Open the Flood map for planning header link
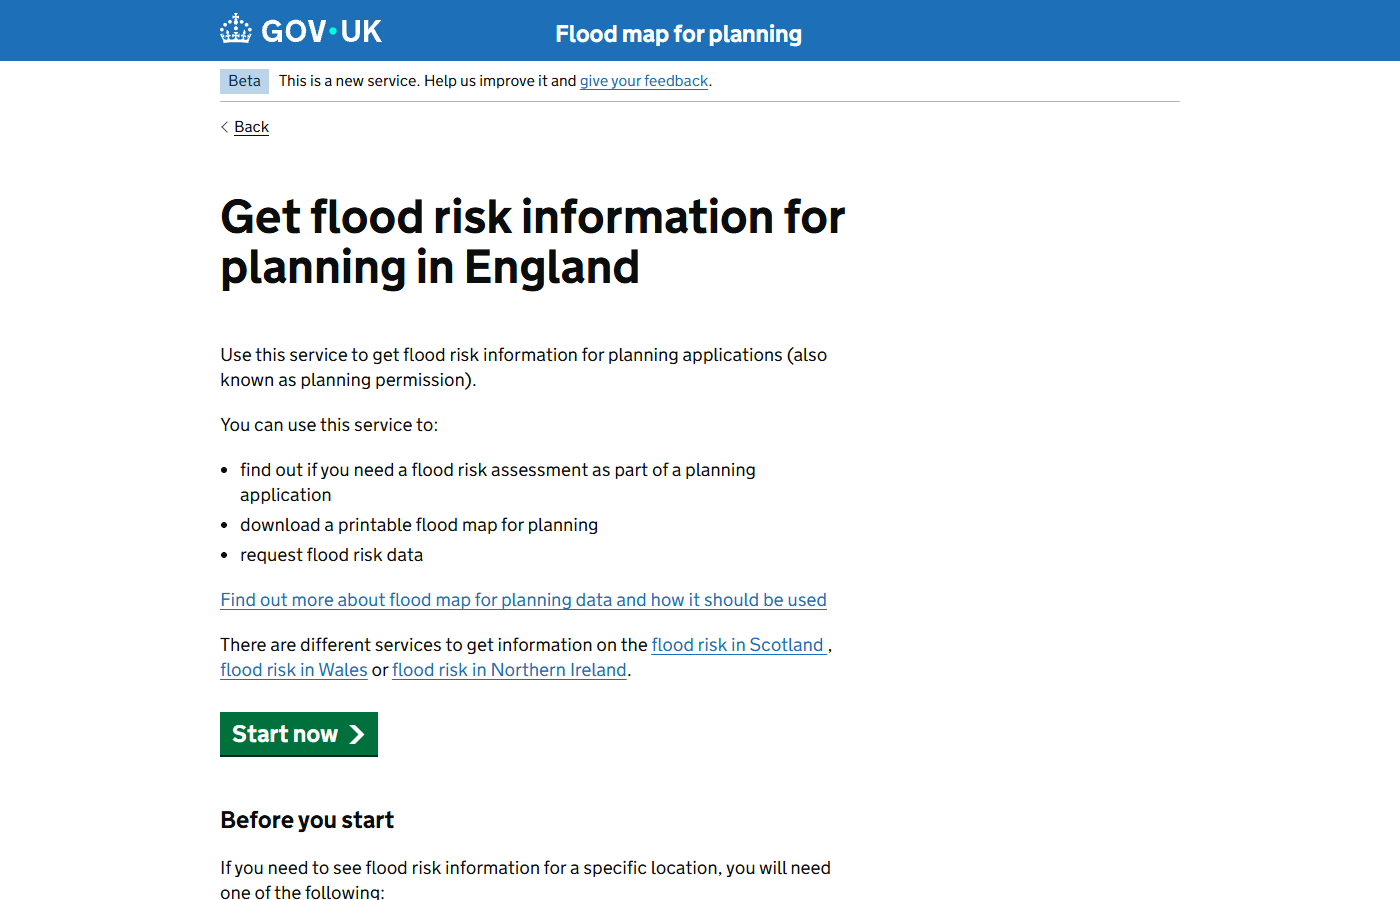Image resolution: width=1400 pixels, height=900 pixels. click(678, 34)
